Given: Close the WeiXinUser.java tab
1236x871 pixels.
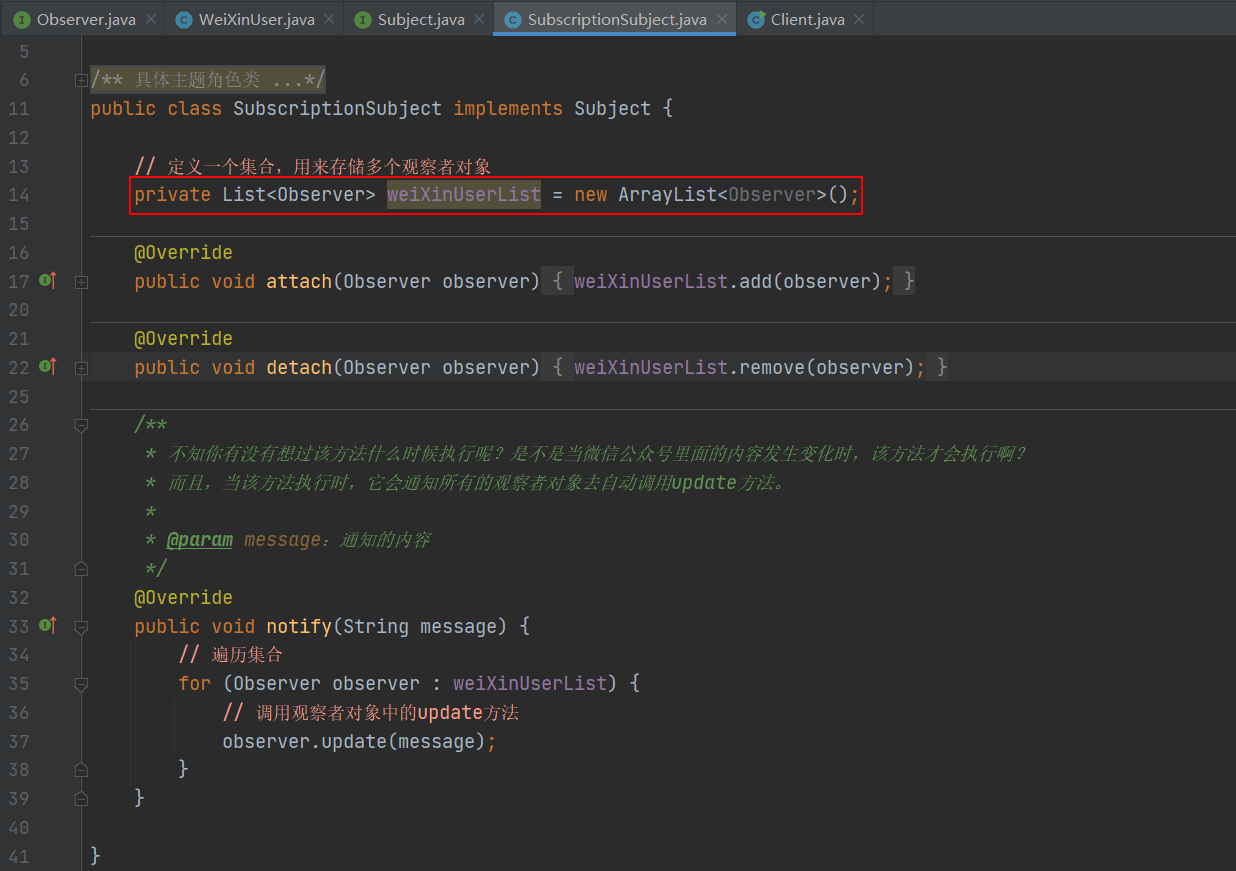Looking at the screenshot, I should pyautogui.click(x=330, y=19).
